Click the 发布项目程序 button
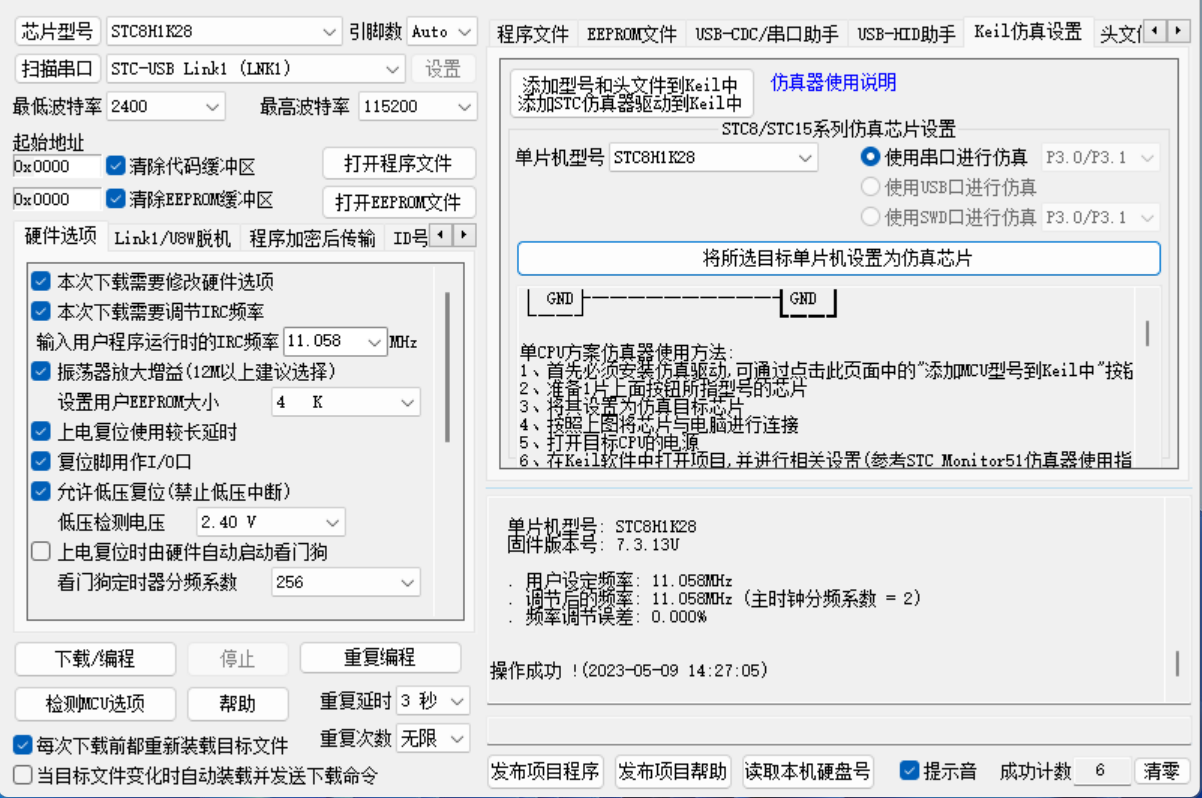The image size is (1202, 798). [545, 771]
